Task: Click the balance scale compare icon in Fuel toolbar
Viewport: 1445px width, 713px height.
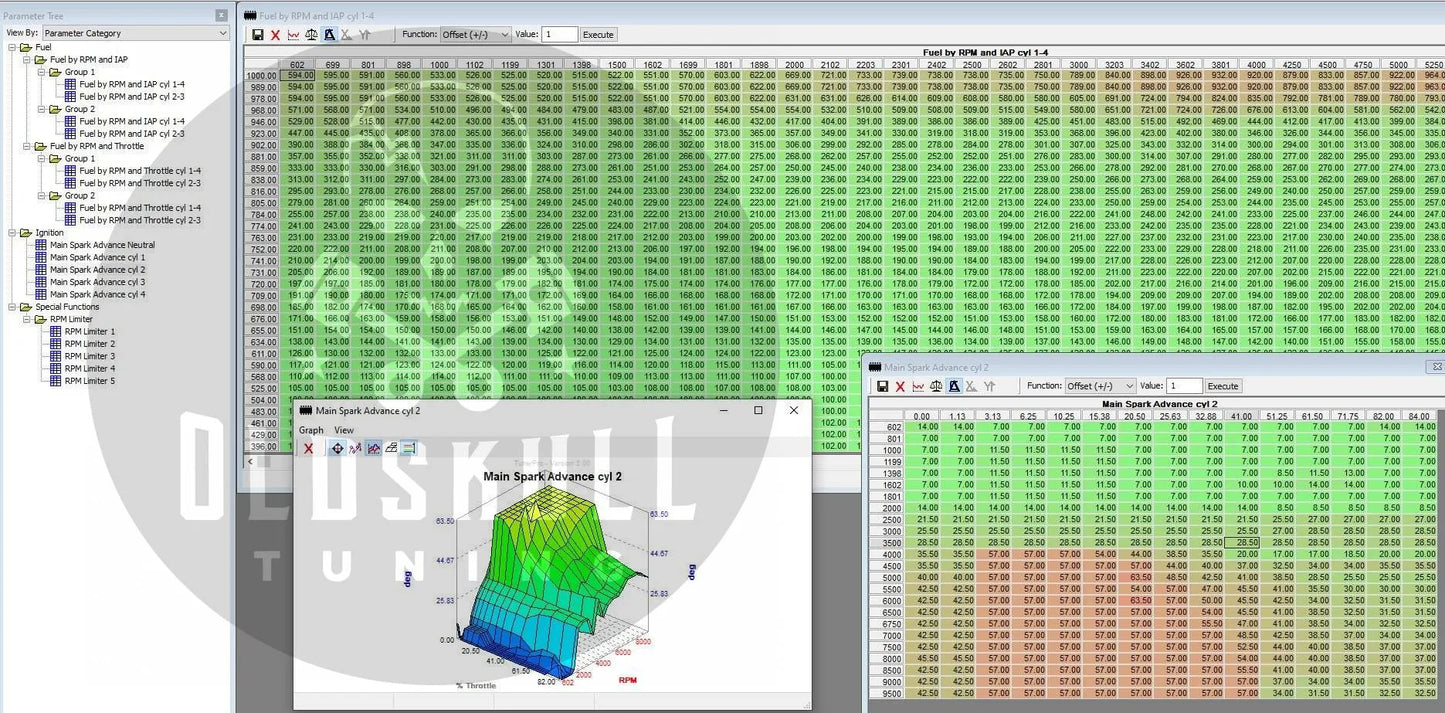Action: [311, 35]
